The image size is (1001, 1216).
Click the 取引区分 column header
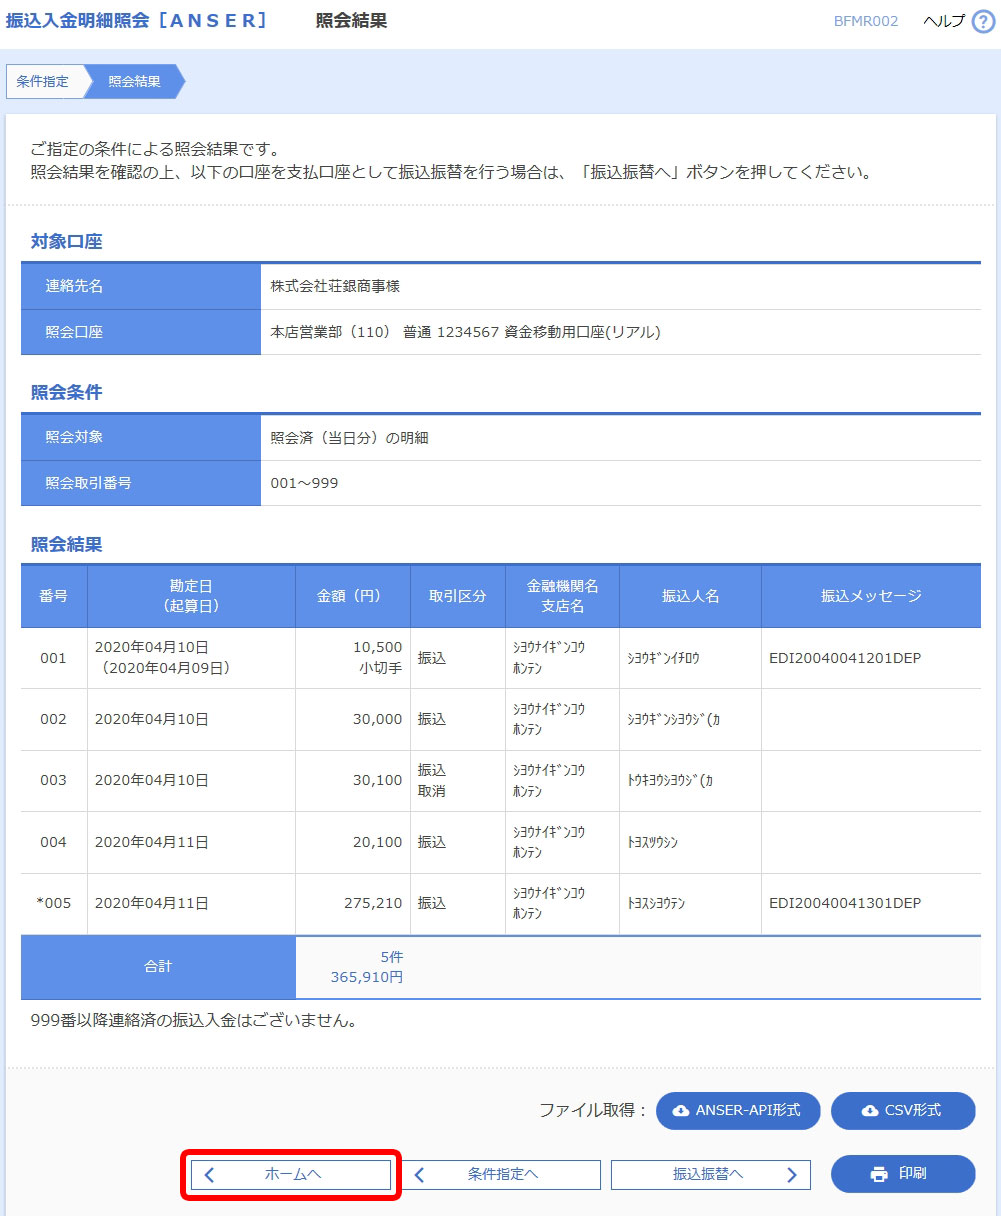pyautogui.click(x=458, y=596)
